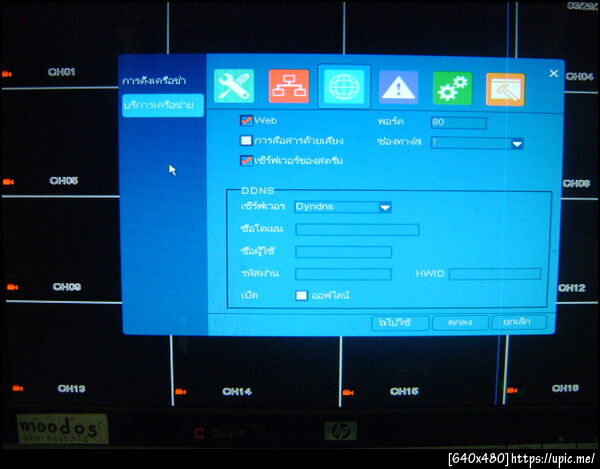600x469 pixels.
Task: Click the CH15 camera record icon
Action: 348,392
